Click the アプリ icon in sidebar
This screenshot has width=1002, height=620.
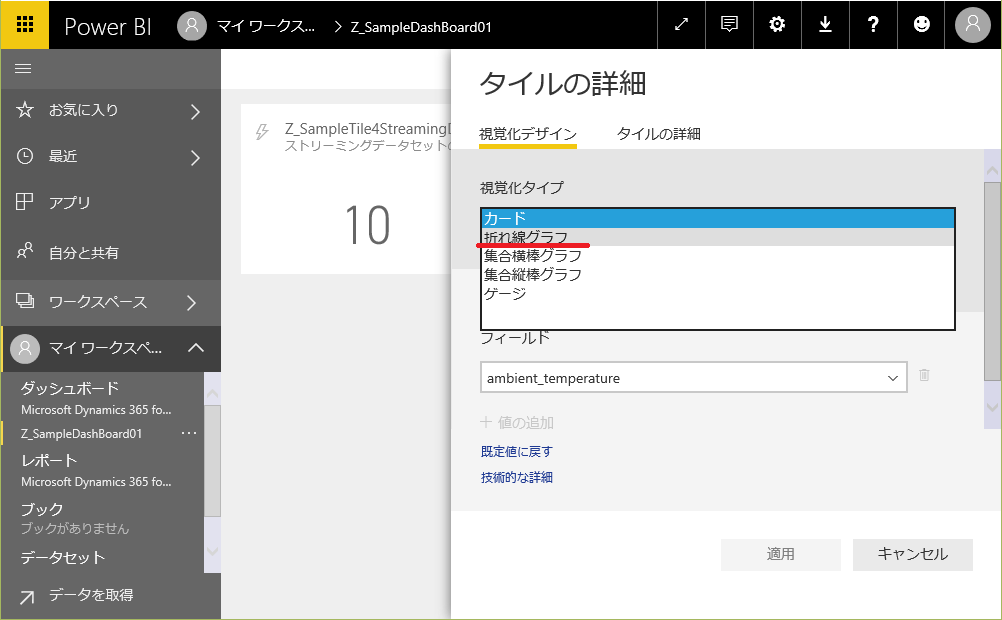click(24, 202)
